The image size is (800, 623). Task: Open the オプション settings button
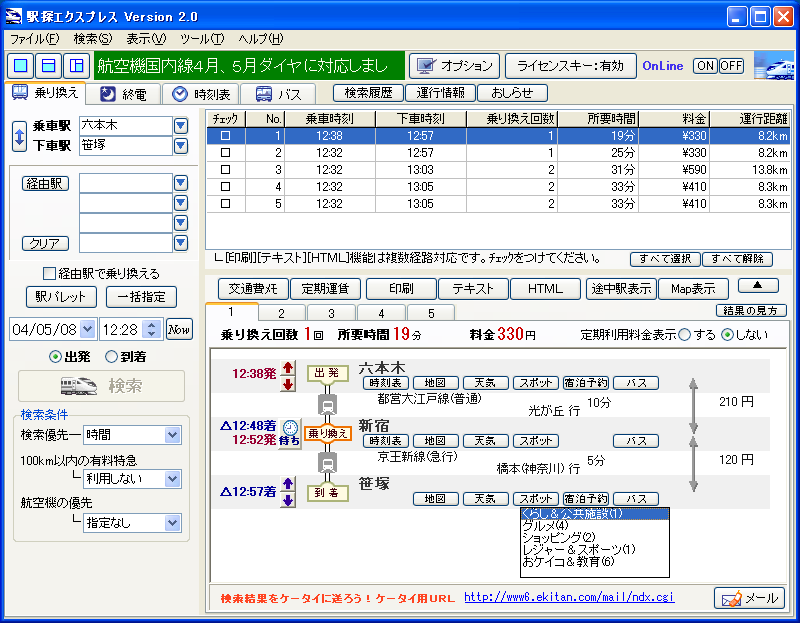(x=455, y=66)
